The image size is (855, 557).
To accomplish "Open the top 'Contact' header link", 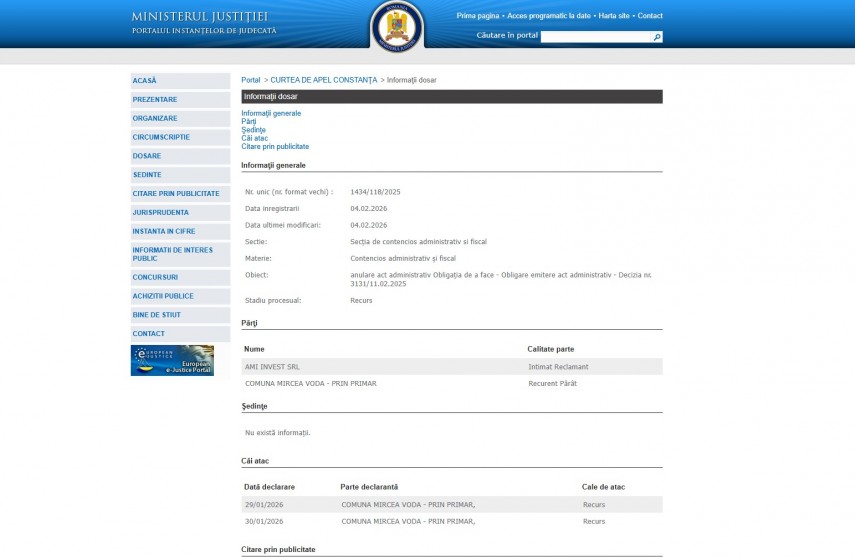I will 650,16.
